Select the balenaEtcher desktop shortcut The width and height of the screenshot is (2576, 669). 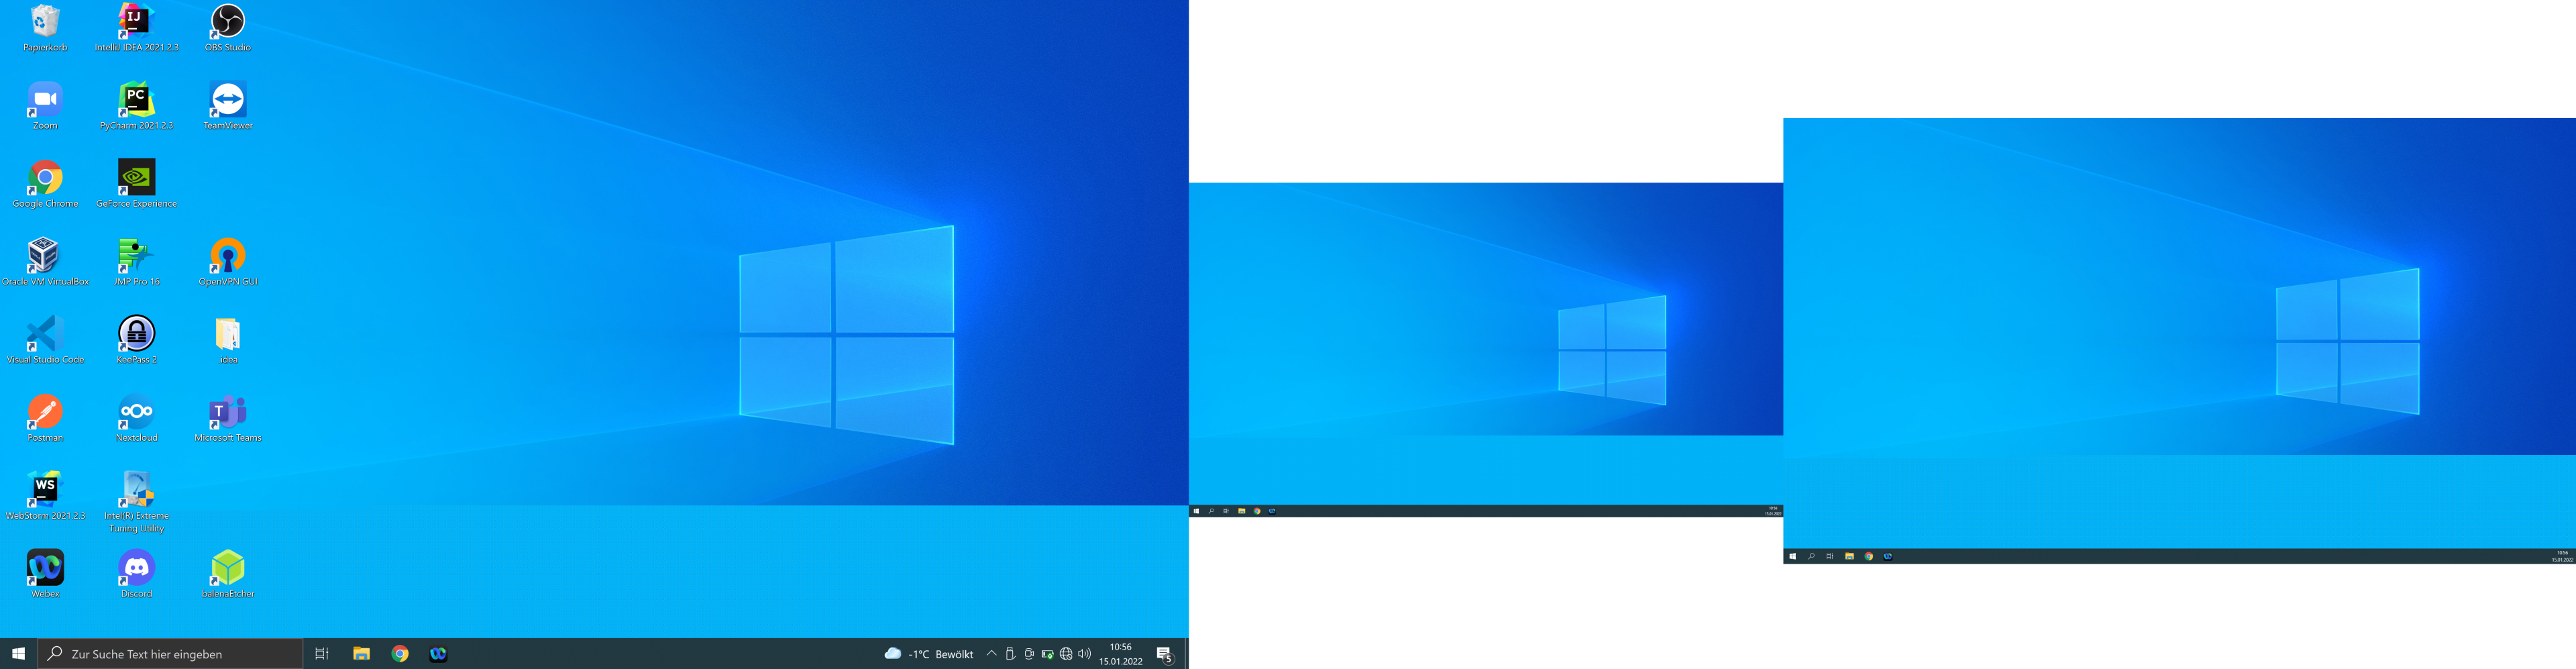tap(228, 574)
